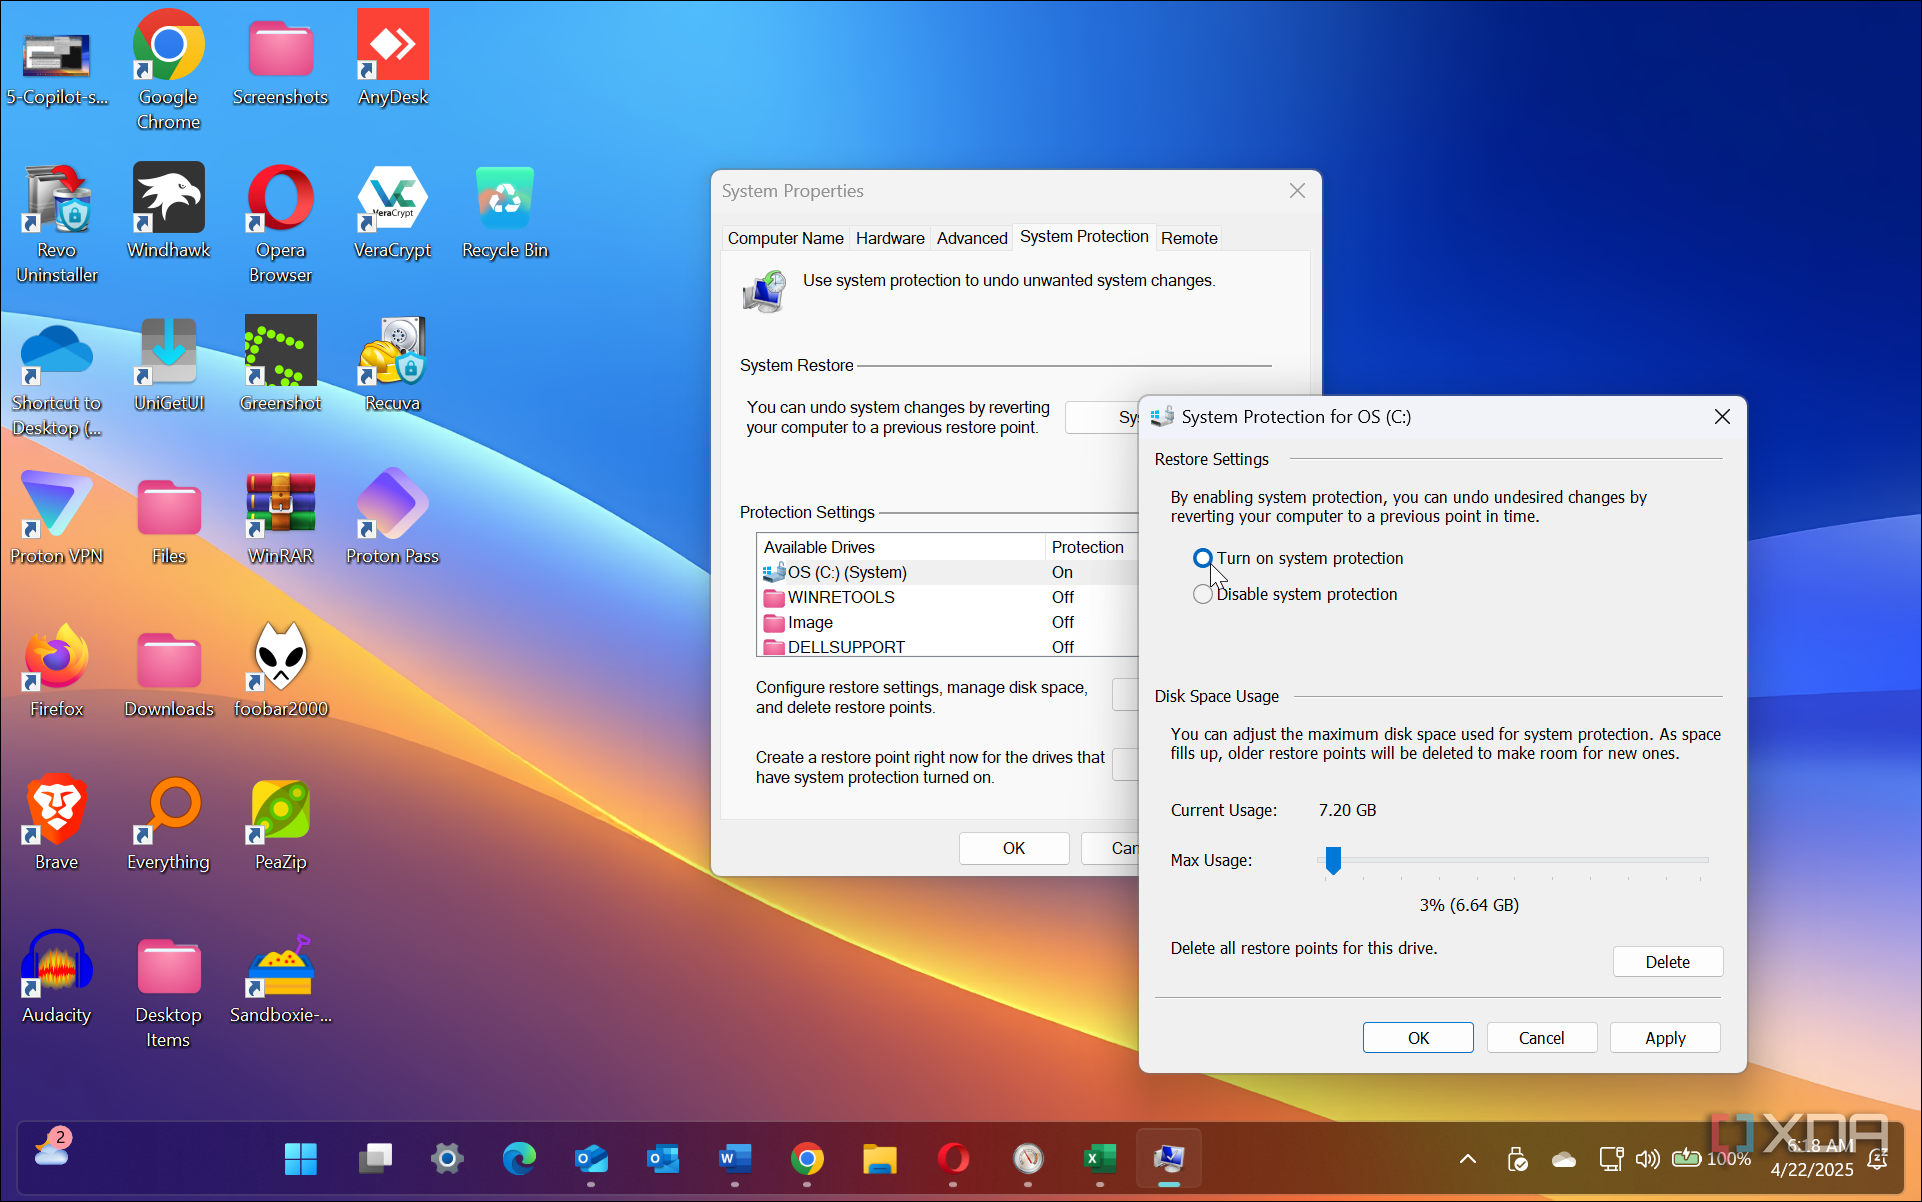Switch to the Remote tab
1922x1202 pixels.
click(1188, 238)
